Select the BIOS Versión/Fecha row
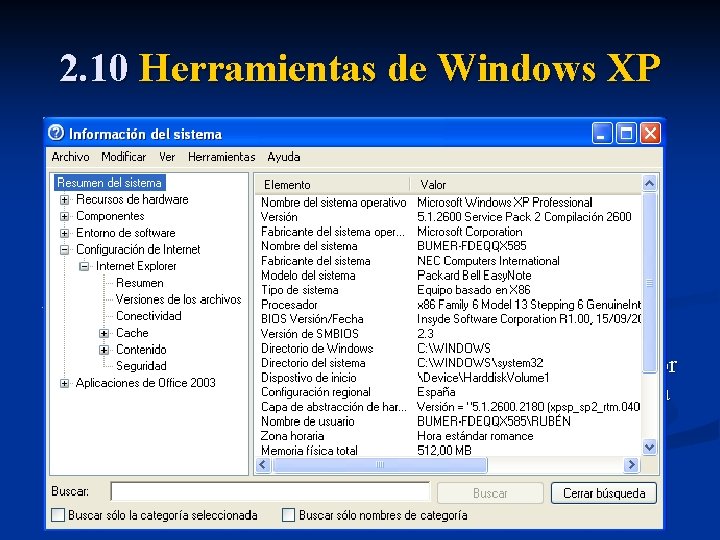Screen dimensions: 720x540 click(448, 319)
